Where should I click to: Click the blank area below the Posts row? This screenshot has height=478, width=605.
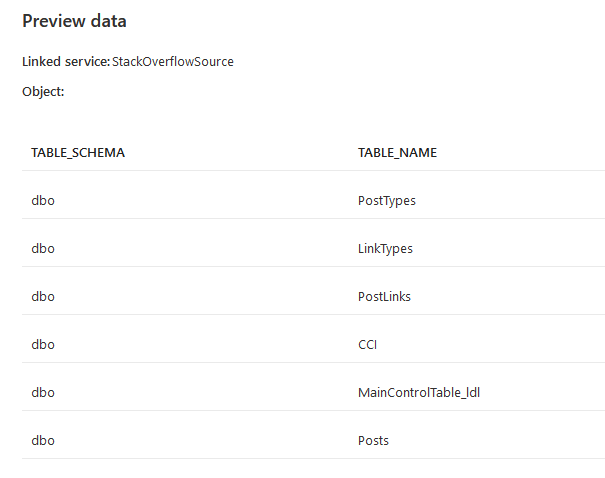coord(300,468)
